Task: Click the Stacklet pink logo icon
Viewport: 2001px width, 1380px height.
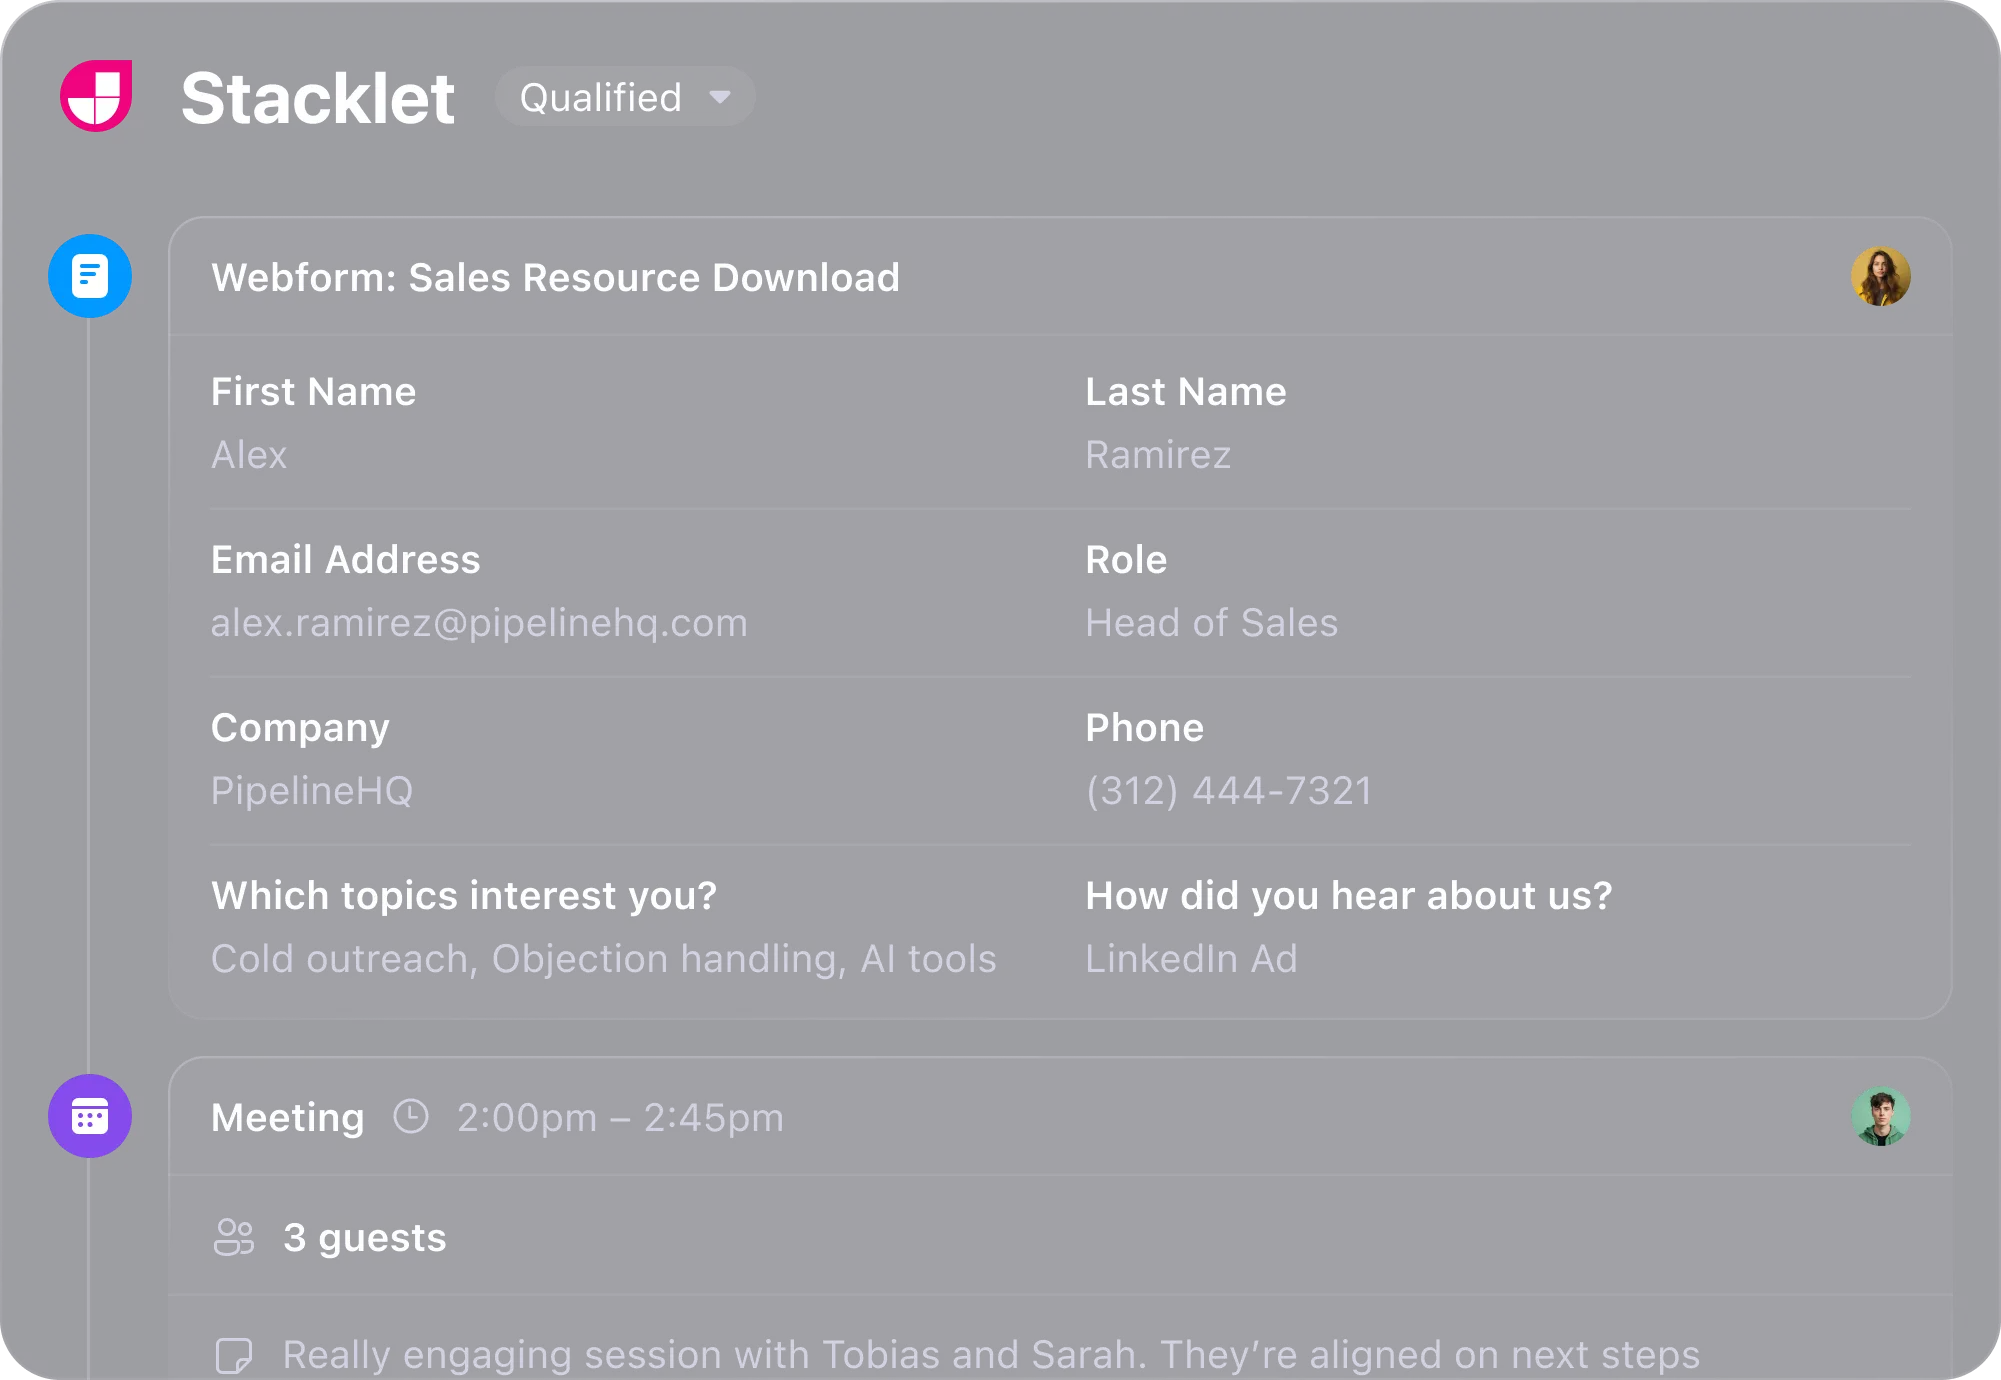Action: (x=96, y=96)
